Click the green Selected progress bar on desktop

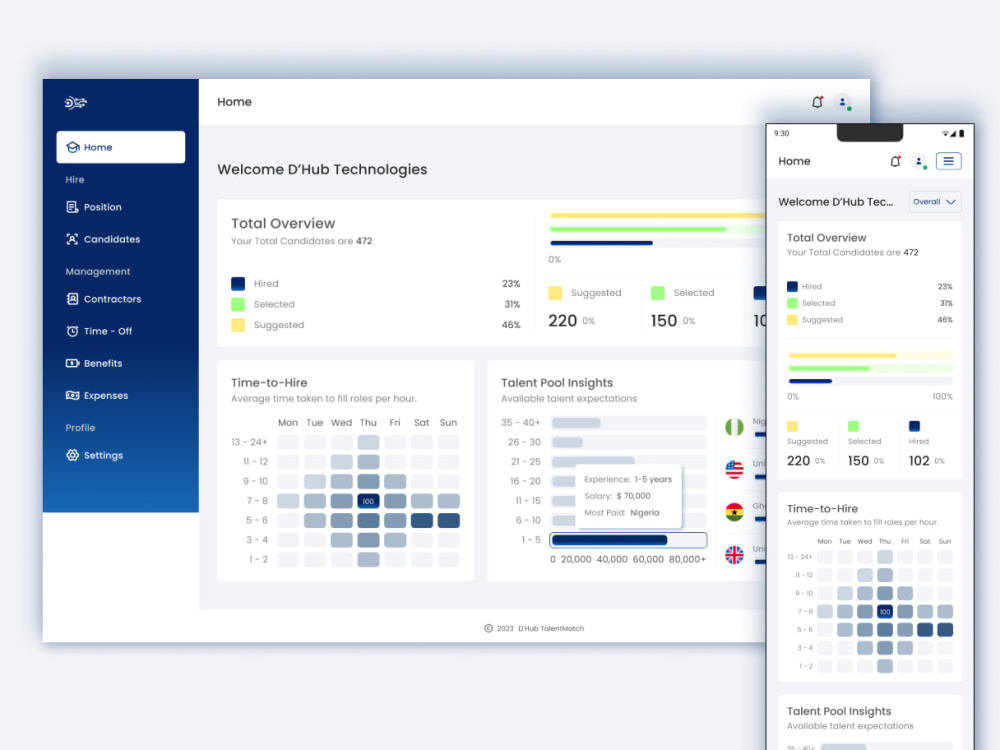coord(638,229)
